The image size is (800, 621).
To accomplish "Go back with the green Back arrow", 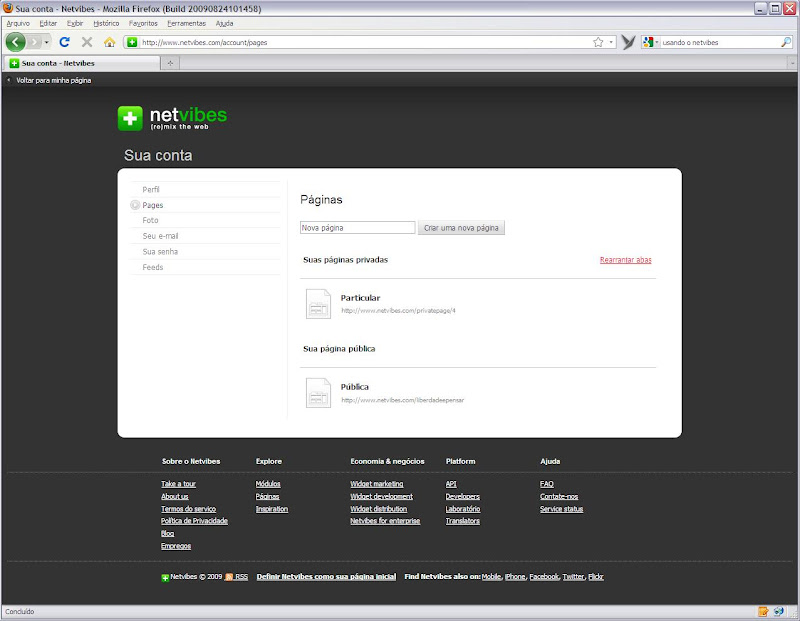I will click(15, 42).
